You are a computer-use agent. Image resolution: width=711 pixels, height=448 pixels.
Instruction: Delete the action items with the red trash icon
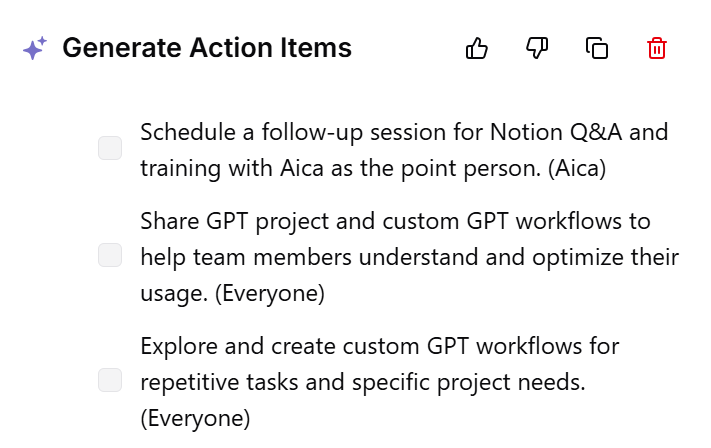coord(657,48)
